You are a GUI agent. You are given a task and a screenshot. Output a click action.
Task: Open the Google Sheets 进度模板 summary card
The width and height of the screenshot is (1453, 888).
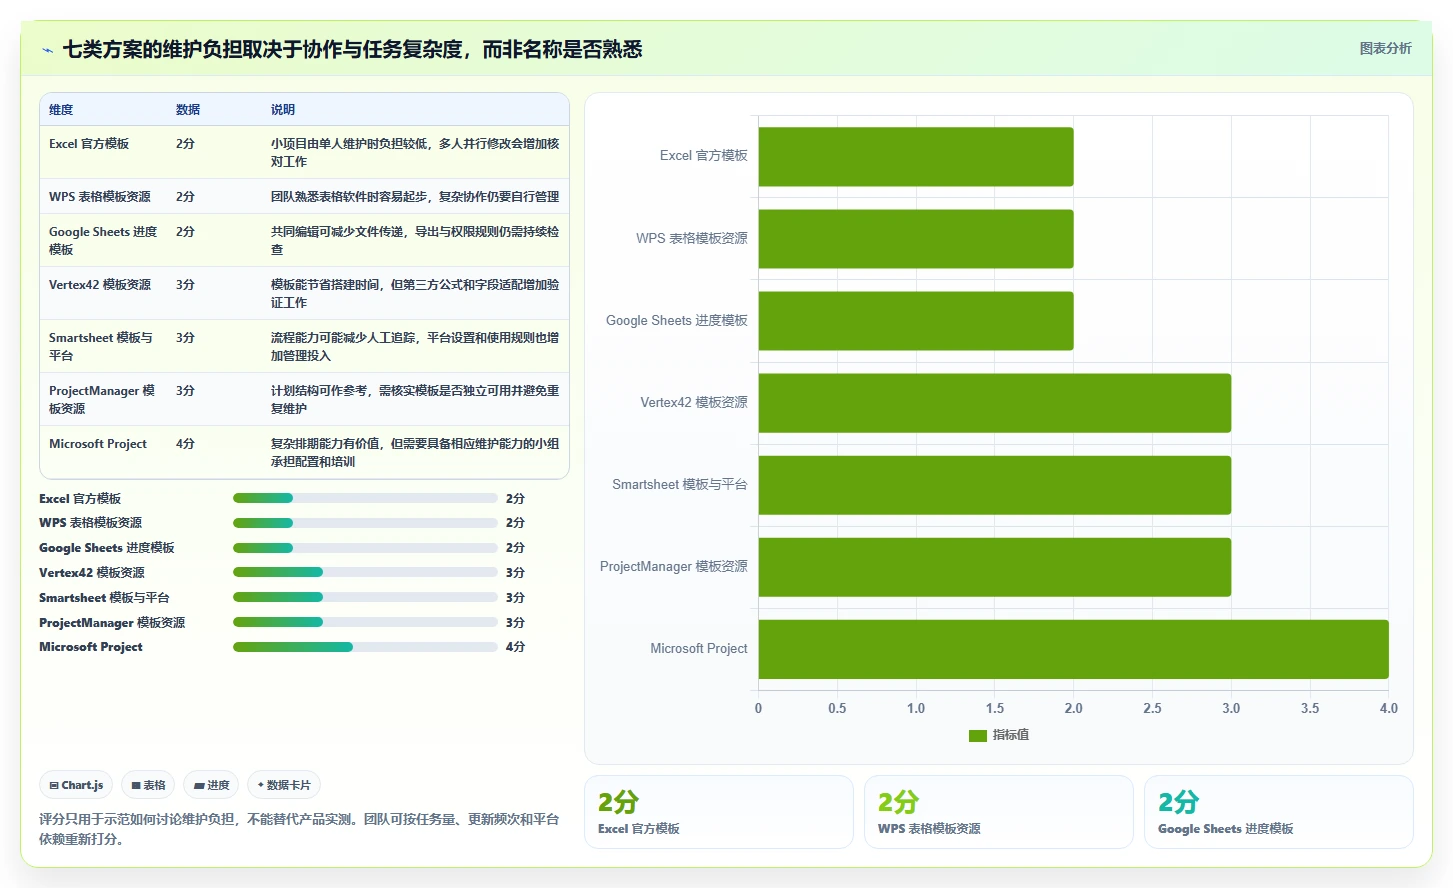click(1279, 812)
